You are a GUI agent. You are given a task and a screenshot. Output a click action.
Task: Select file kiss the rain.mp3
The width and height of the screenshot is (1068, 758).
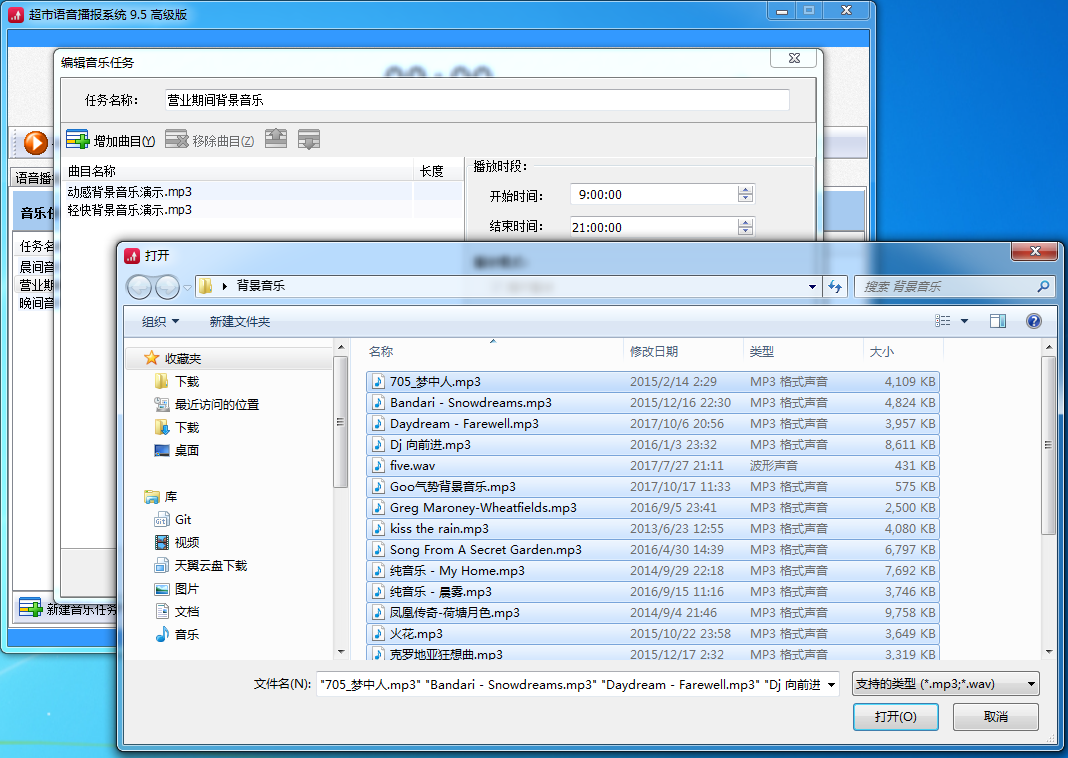pos(653,528)
